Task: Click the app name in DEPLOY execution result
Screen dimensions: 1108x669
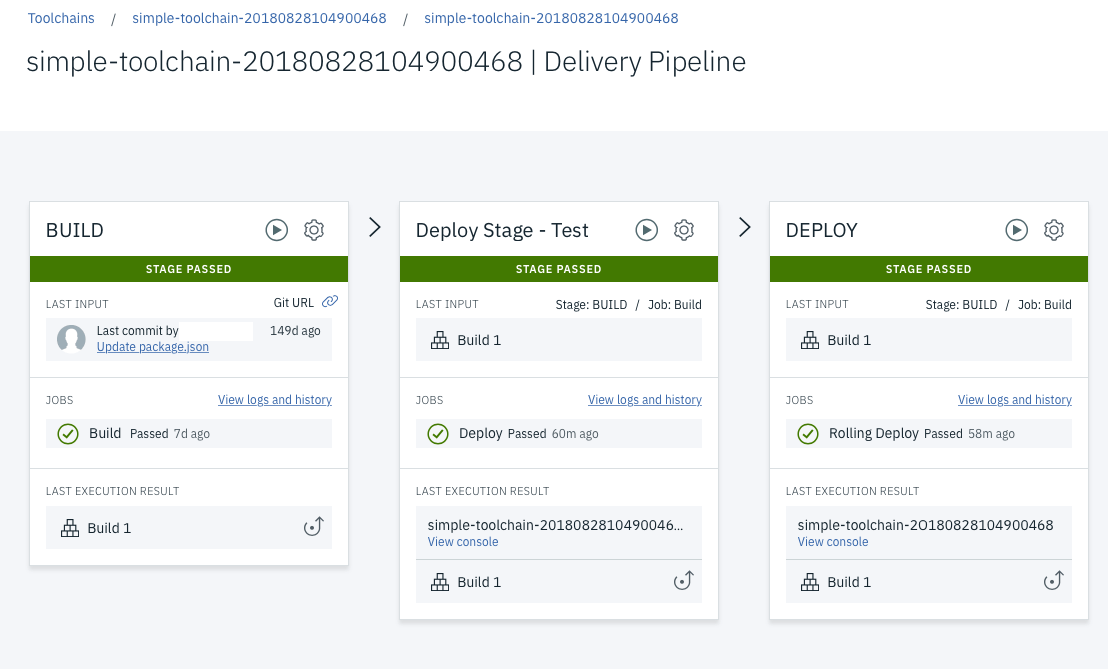Action: tap(925, 525)
